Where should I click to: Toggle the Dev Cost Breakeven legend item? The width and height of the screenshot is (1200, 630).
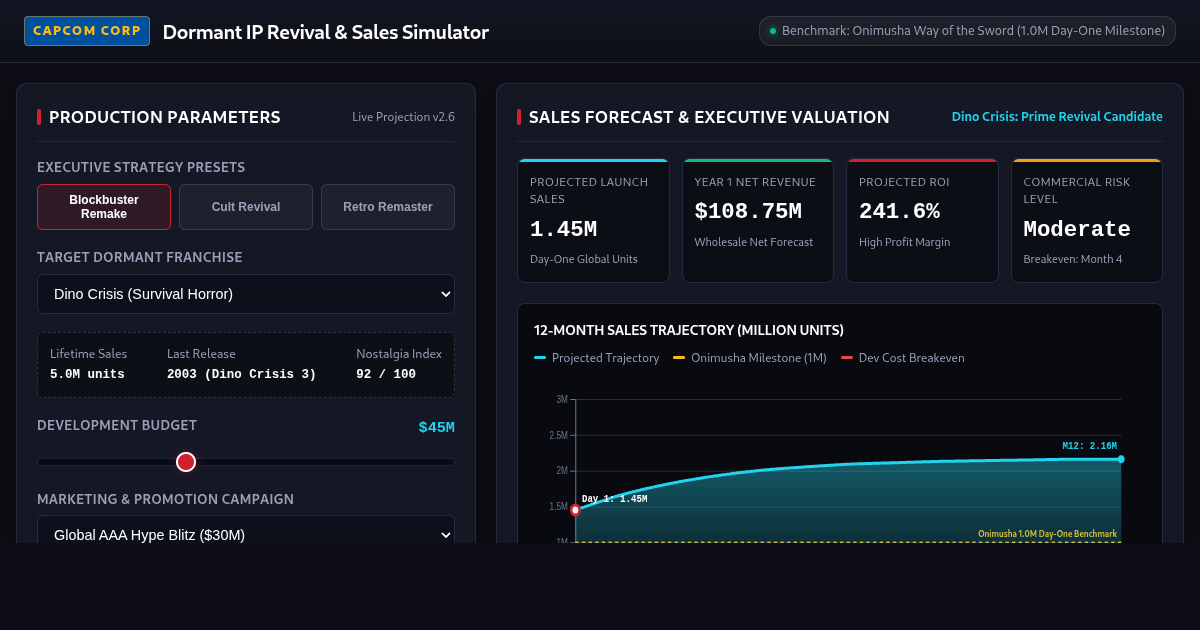pos(903,358)
